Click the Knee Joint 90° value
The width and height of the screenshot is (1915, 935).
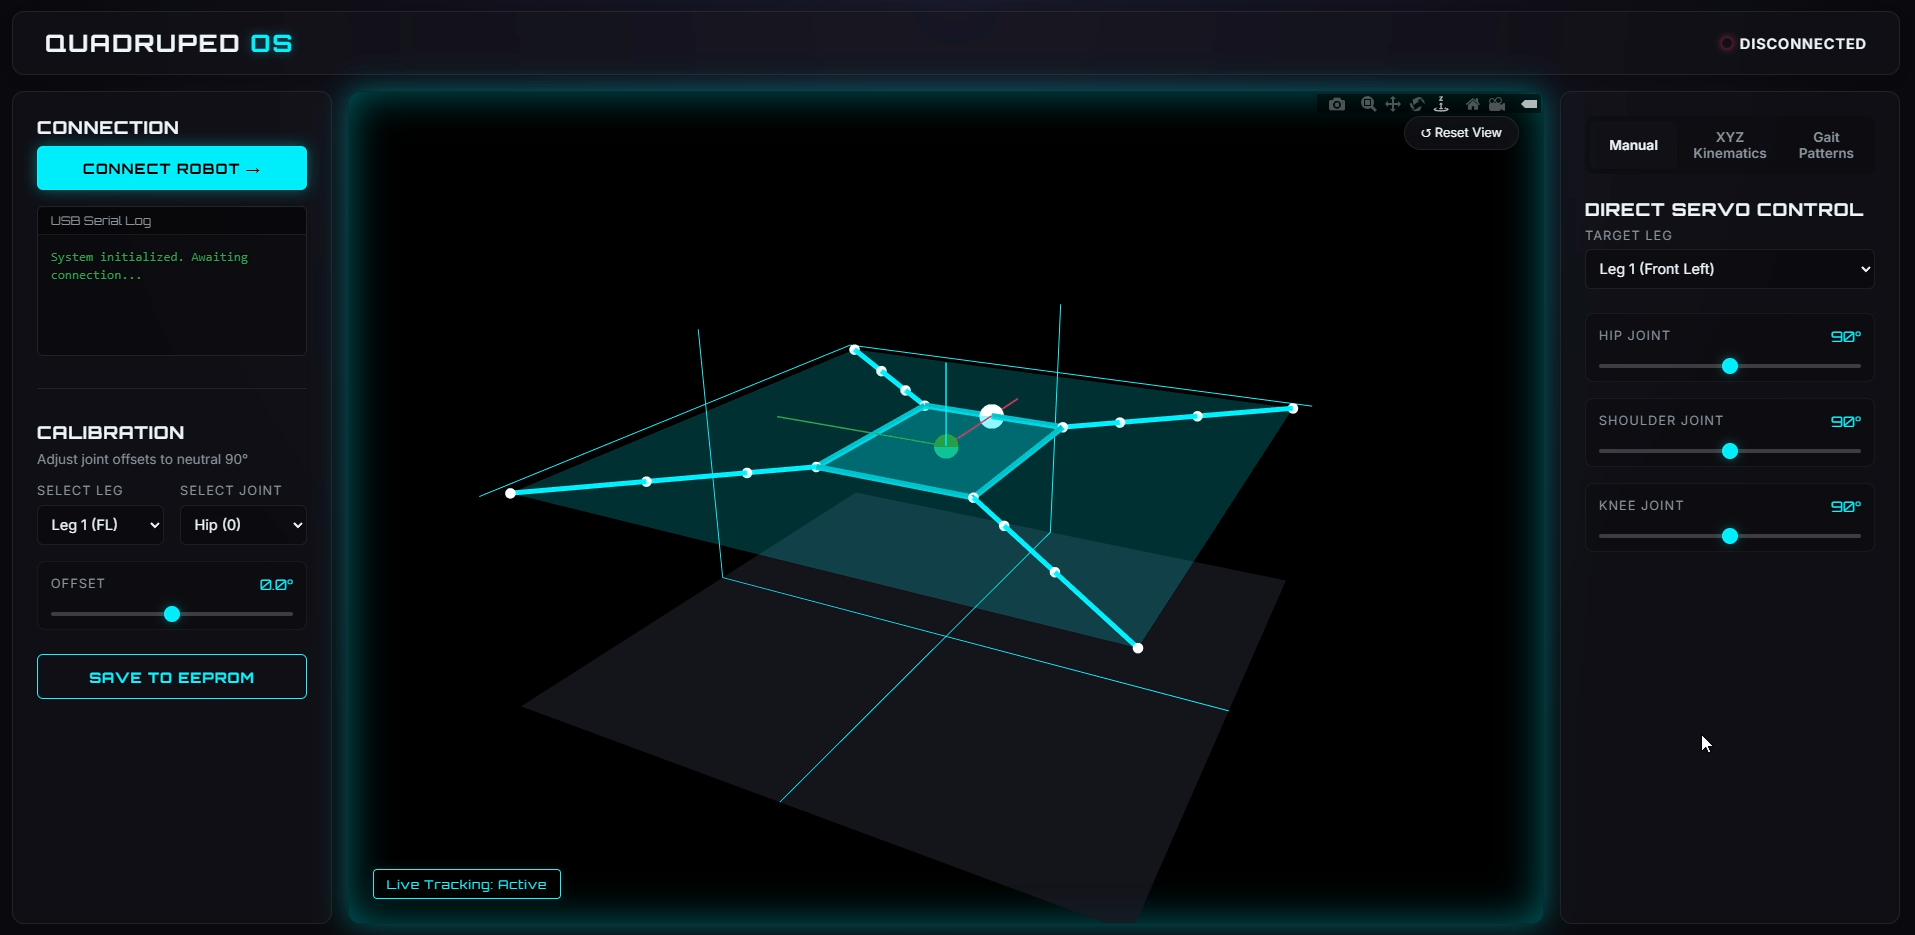pos(1846,507)
